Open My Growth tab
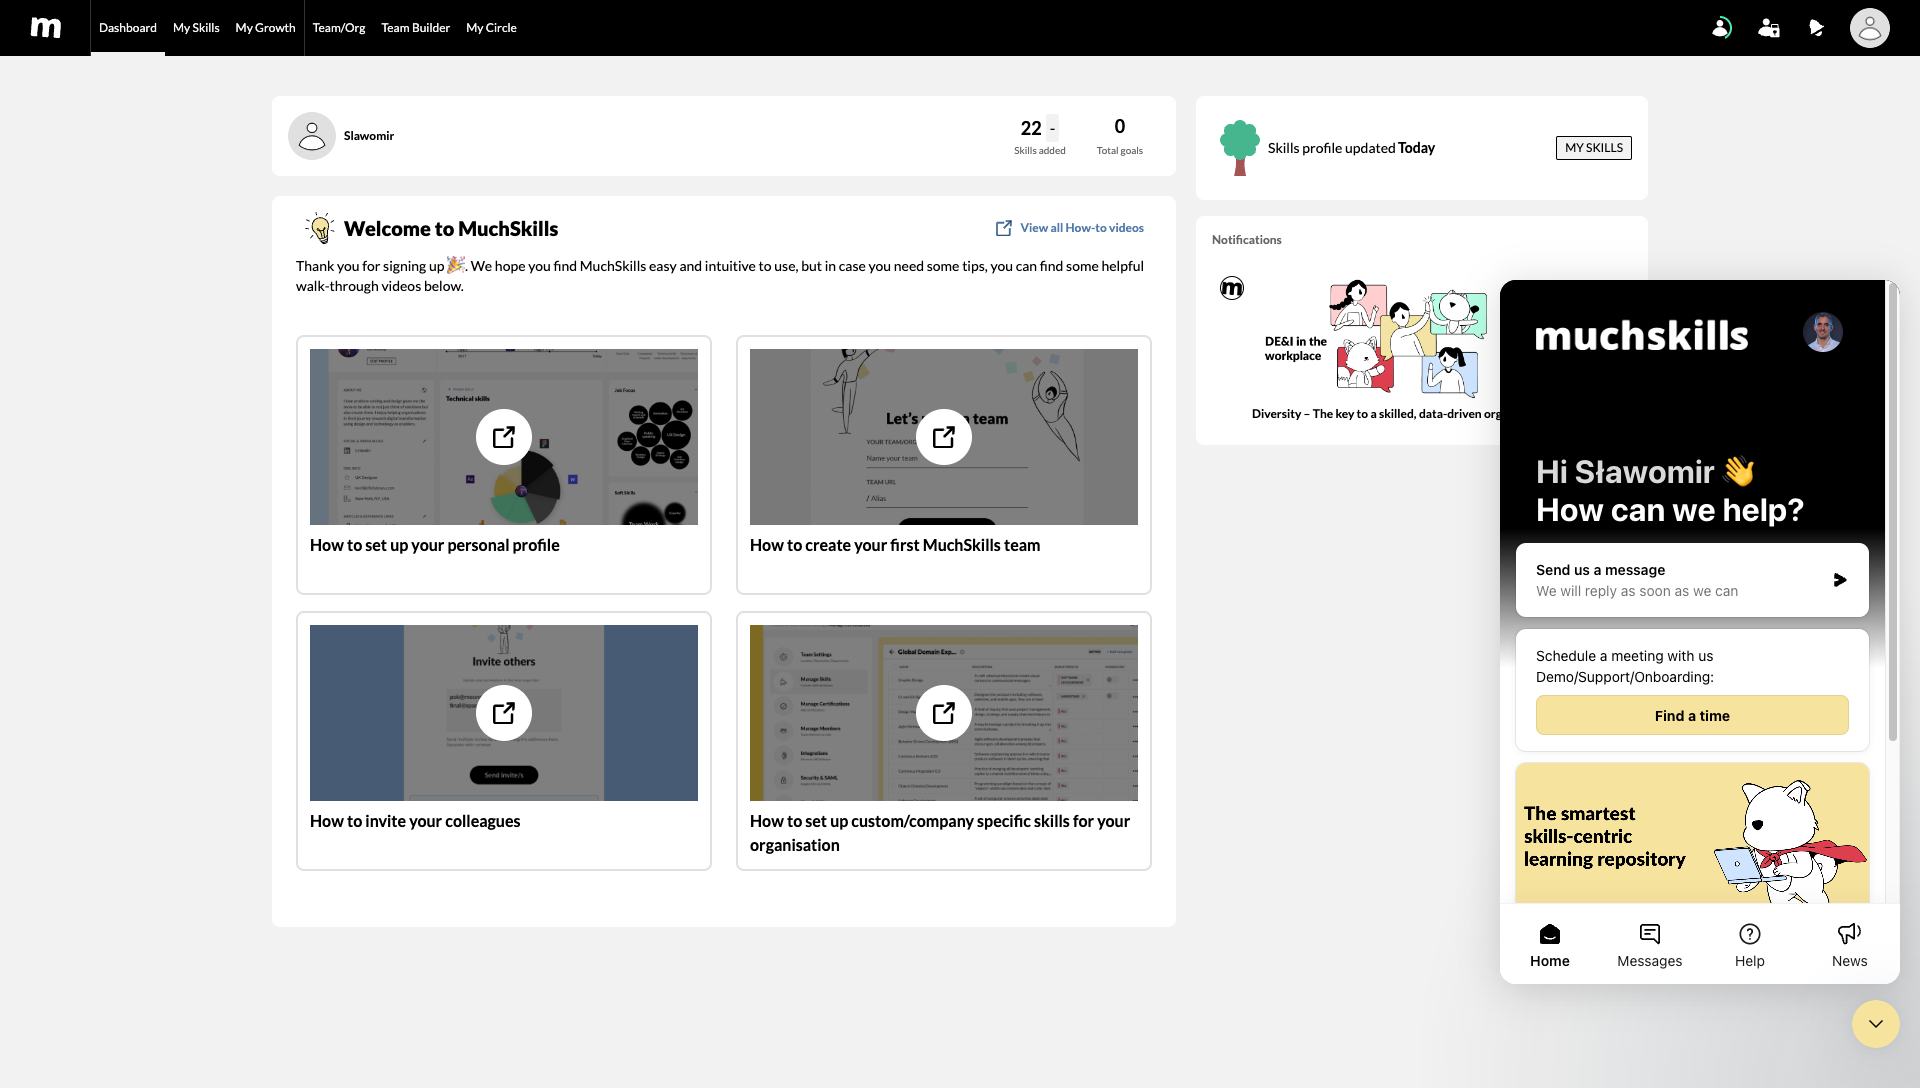Screen dimensions: 1920x1088 pos(265,28)
